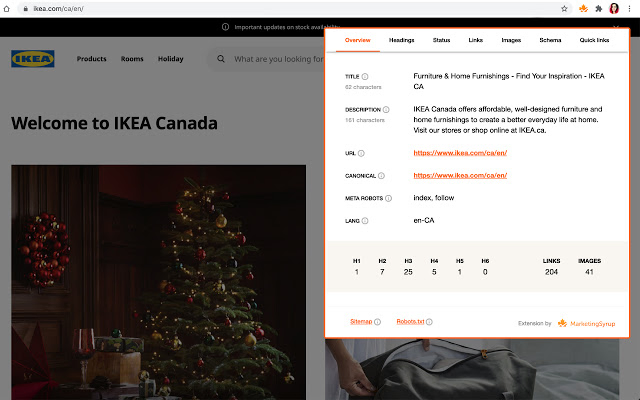The height and width of the screenshot is (400, 640).
Task: Open the Rooms menu on IKEA
Action: [132, 59]
